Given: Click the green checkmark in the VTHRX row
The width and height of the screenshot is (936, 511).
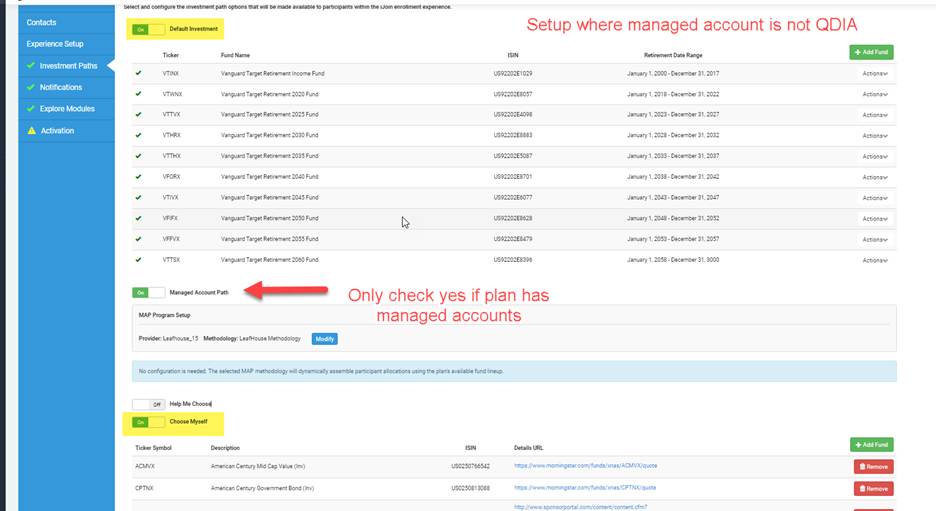Looking at the screenshot, I should [x=138, y=135].
